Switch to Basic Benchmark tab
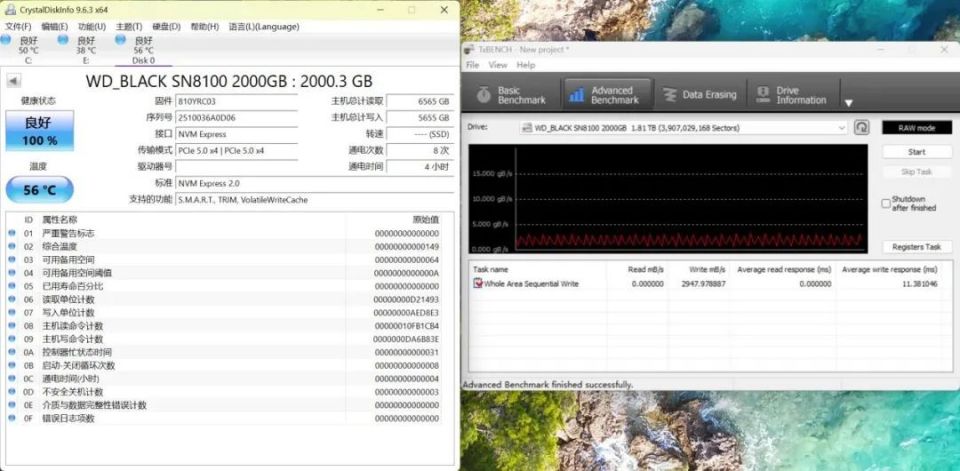The width and height of the screenshot is (960, 471). (511, 95)
